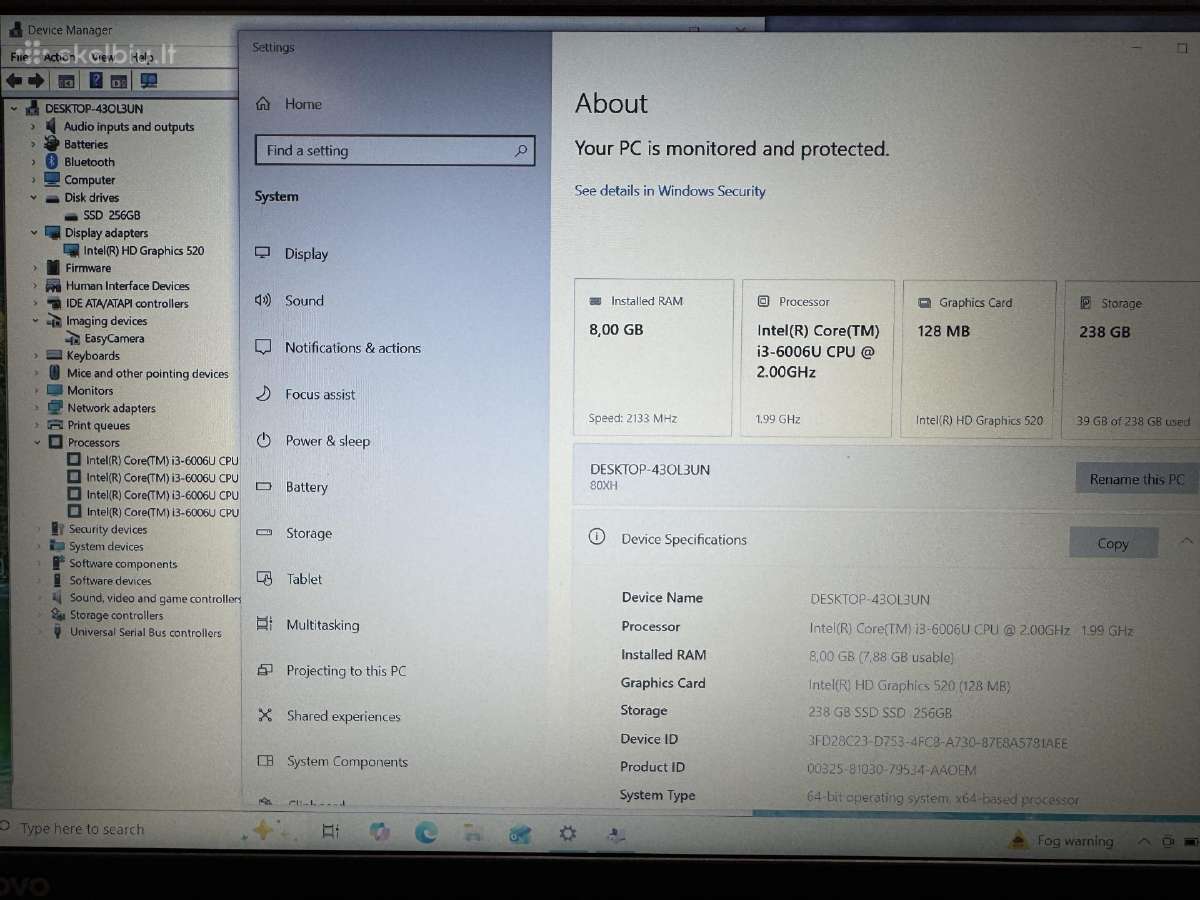Launch Microsoft Edge from taskbar
1200x900 pixels.
click(x=426, y=832)
